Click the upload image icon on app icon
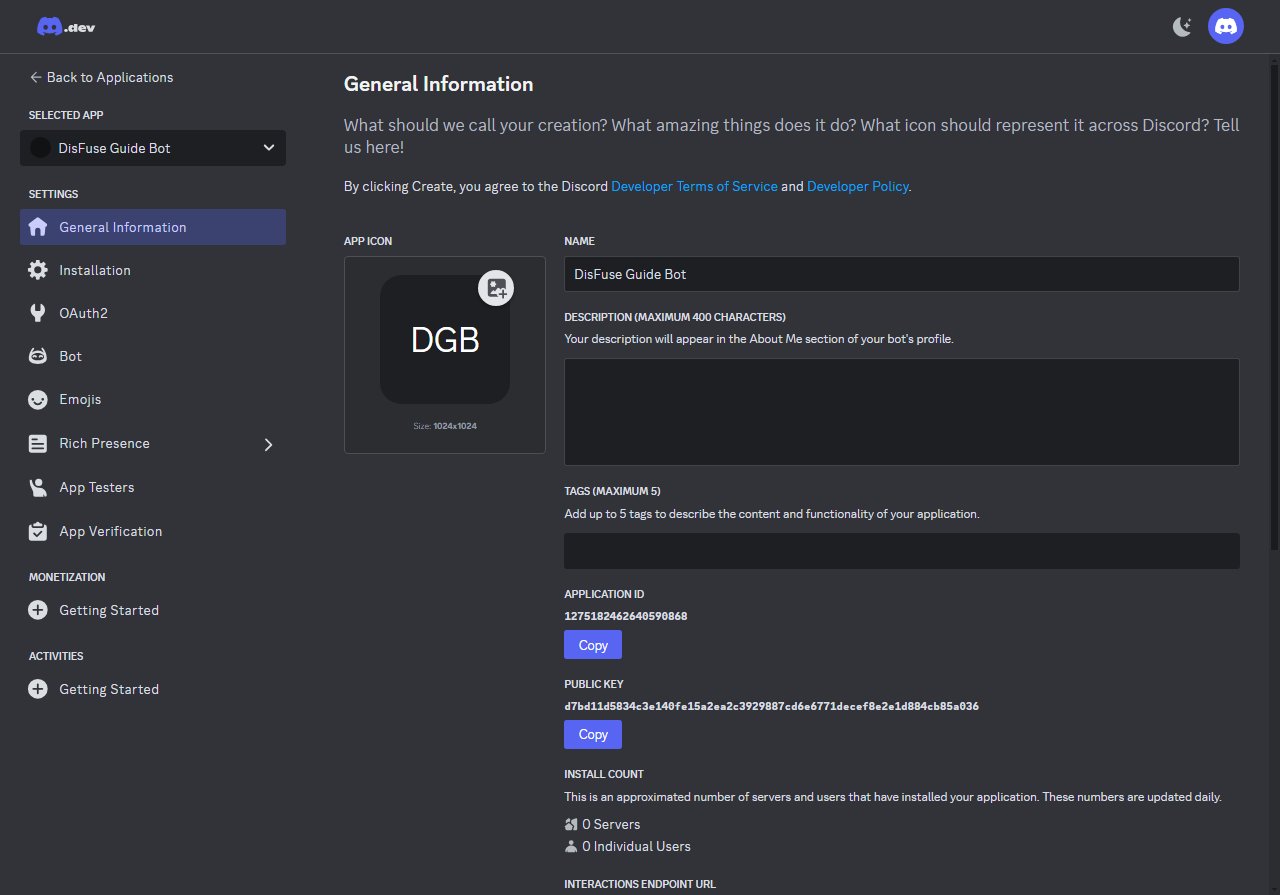 coord(497,288)
